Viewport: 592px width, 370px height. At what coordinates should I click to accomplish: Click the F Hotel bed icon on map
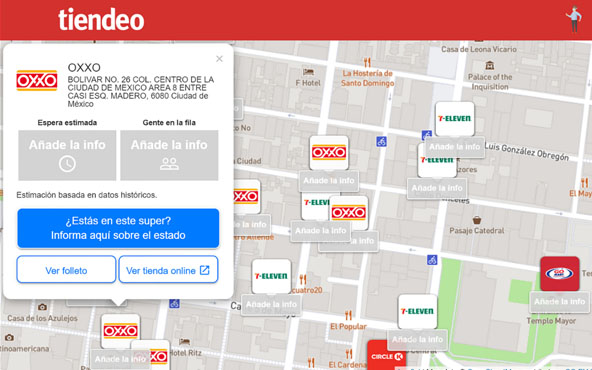308,72
